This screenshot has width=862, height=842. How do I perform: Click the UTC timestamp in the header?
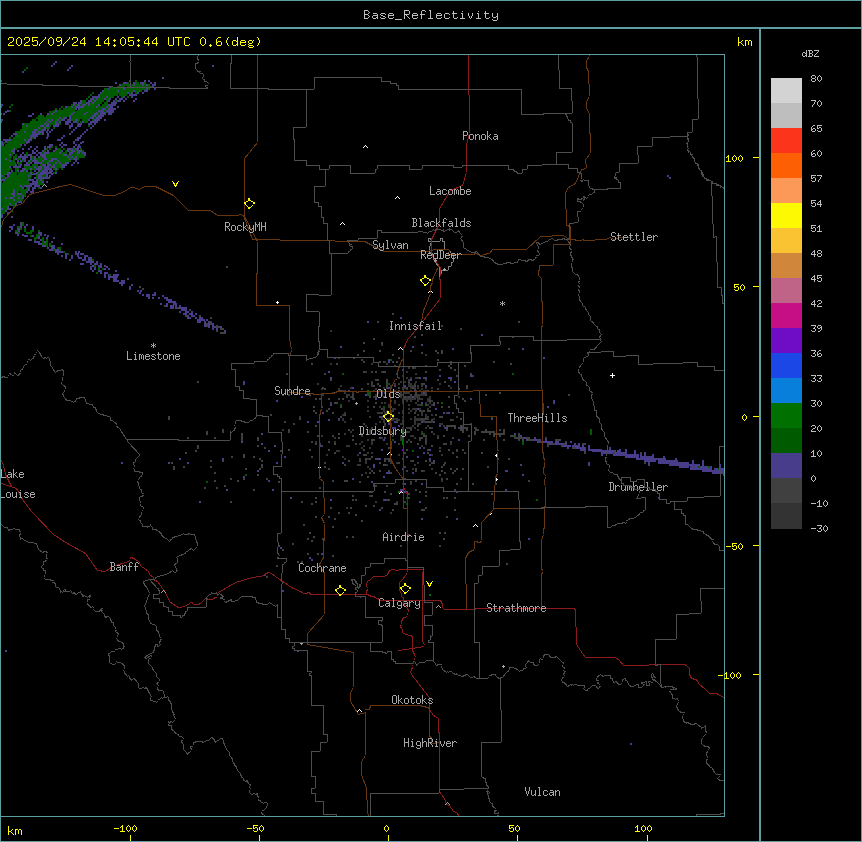pyautogui.click(x=134, y=42)
